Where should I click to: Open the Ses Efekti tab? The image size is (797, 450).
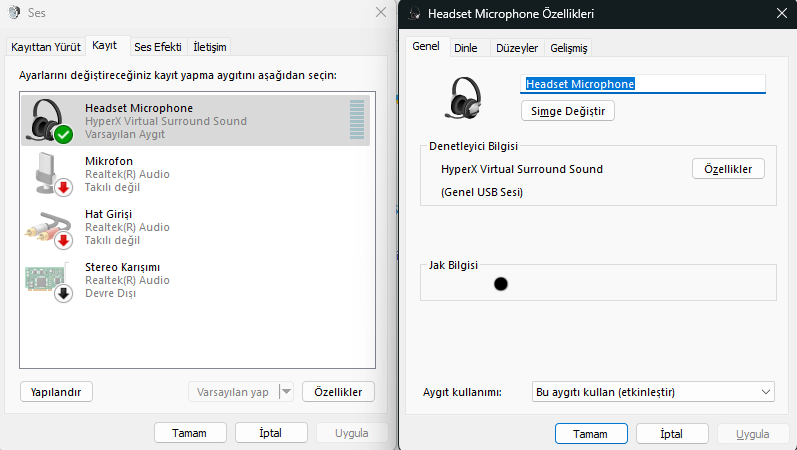(x=158, y=47)
